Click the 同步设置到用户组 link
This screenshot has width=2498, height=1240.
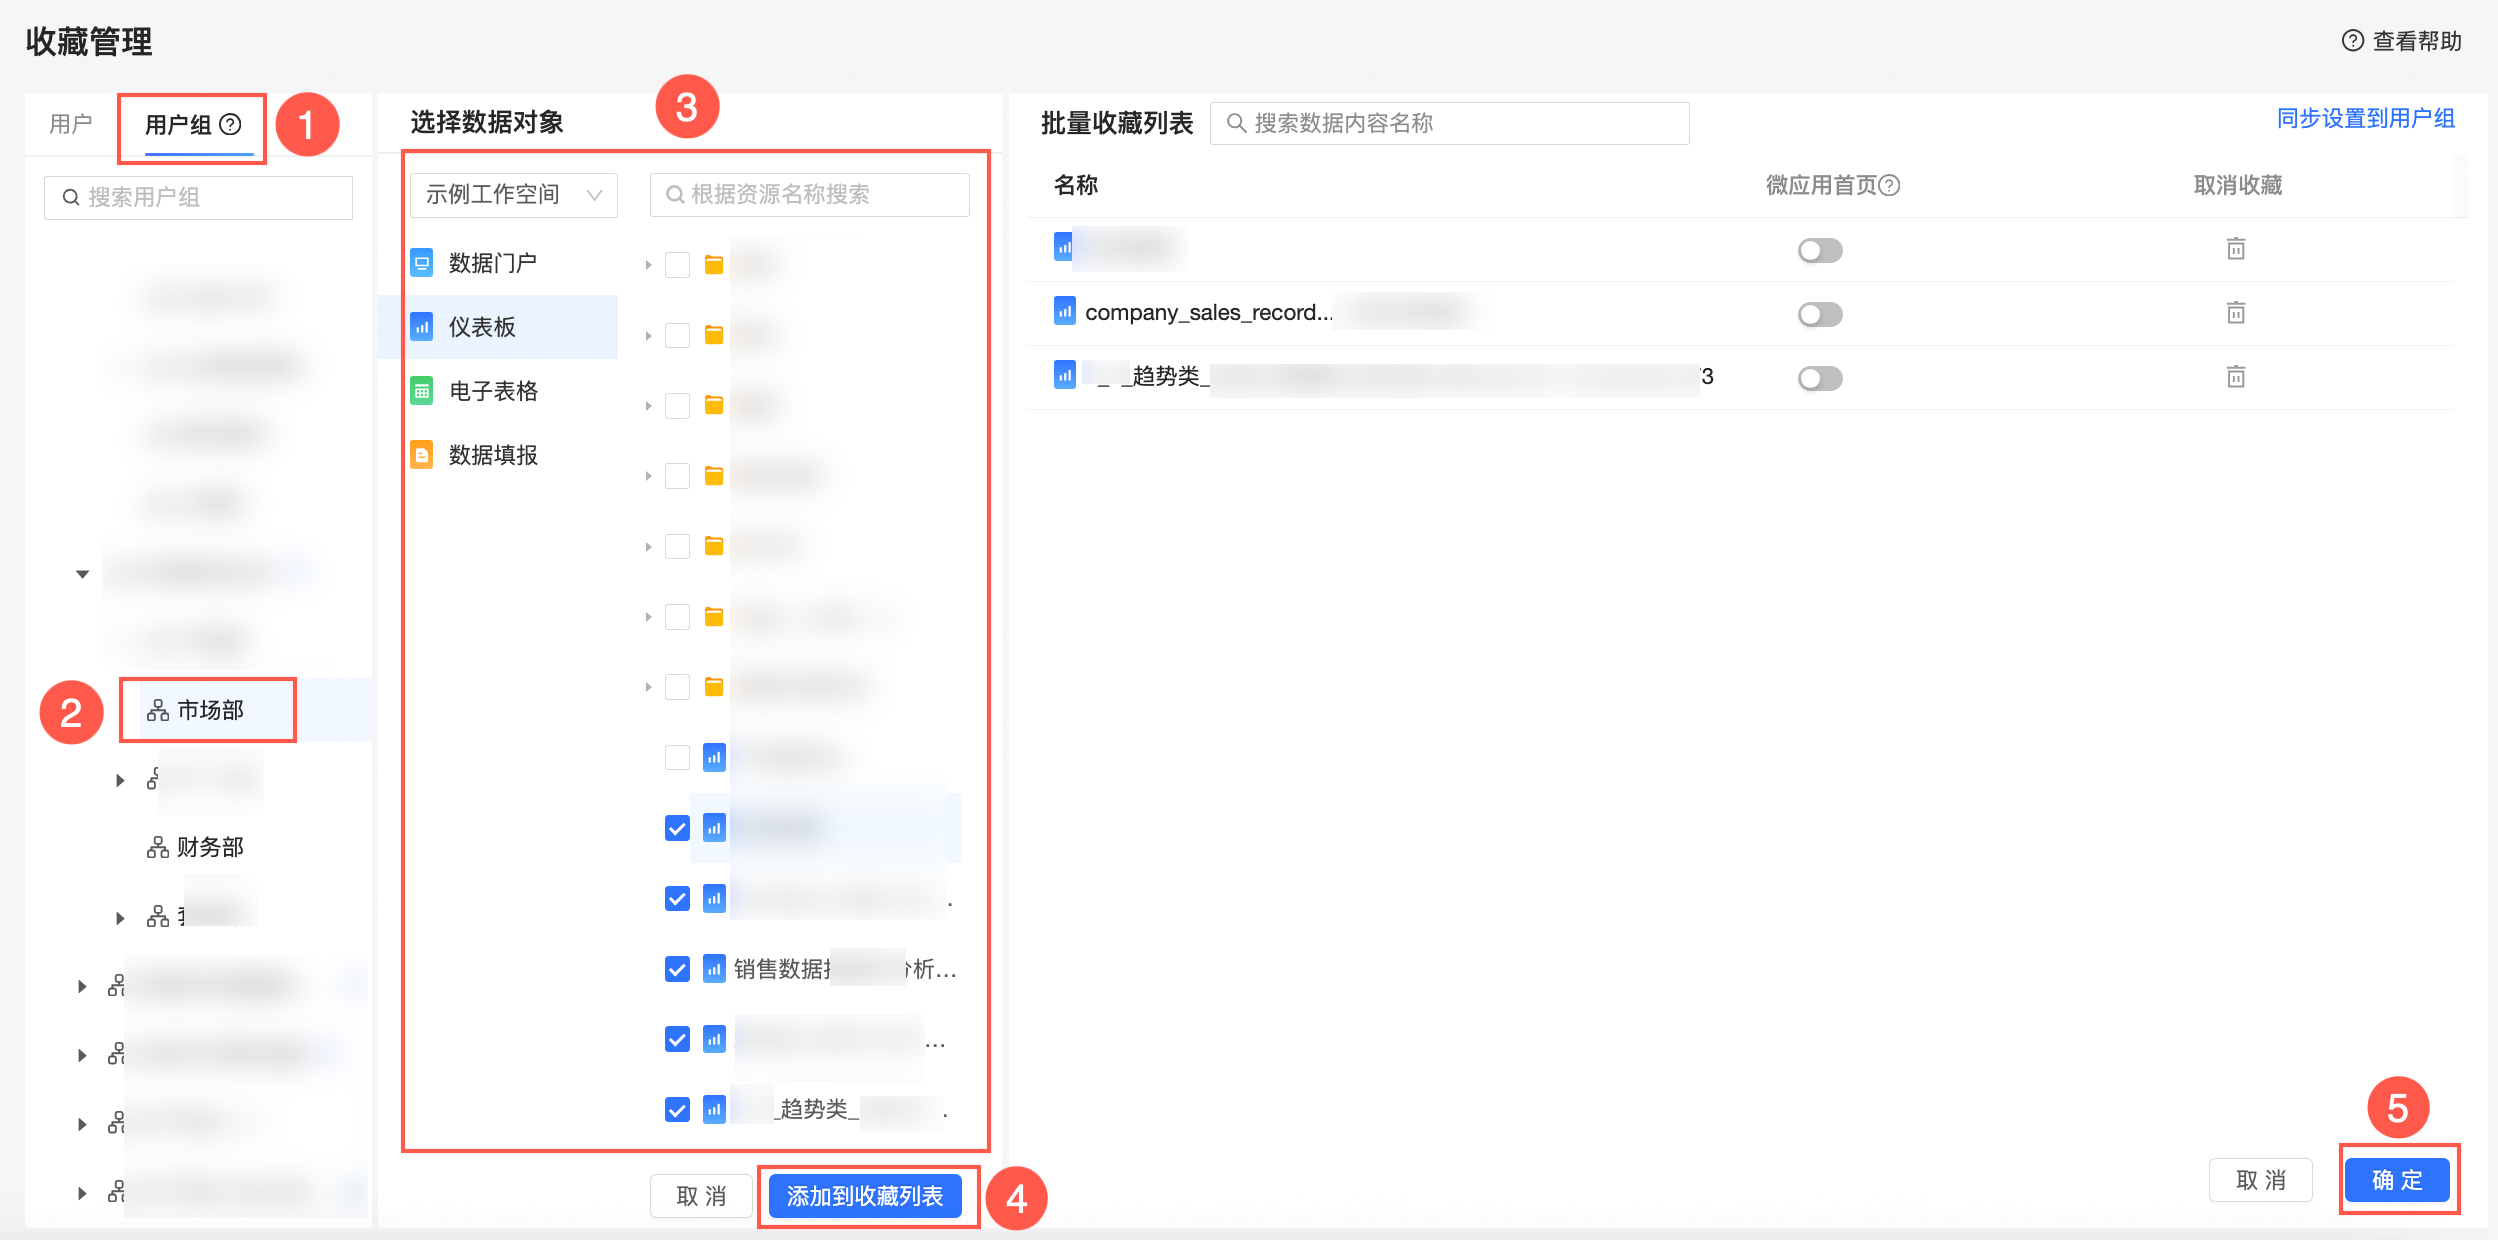click(2365, 119)
